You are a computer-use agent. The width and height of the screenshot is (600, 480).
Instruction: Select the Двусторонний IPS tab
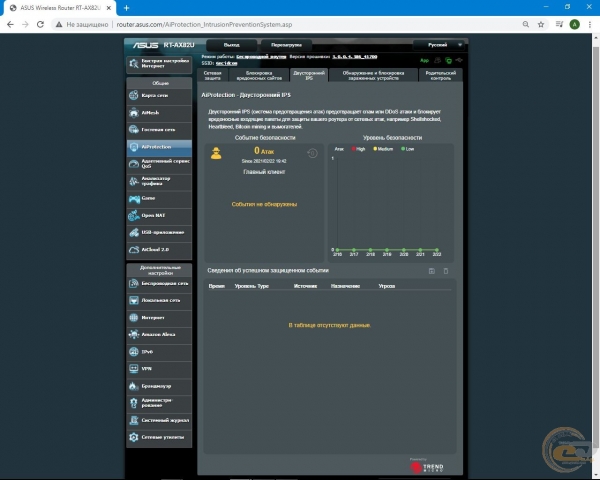(x=309, y=75)
